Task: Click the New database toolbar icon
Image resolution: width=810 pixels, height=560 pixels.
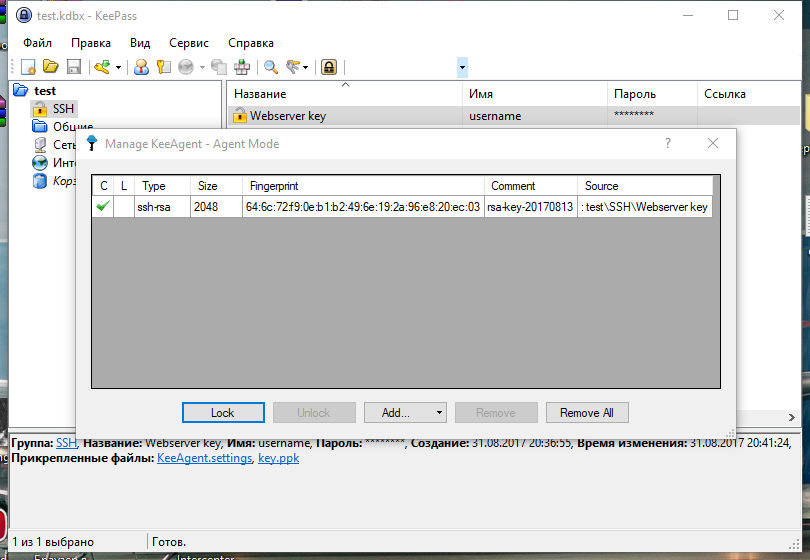Action: [x=28, y=67]
